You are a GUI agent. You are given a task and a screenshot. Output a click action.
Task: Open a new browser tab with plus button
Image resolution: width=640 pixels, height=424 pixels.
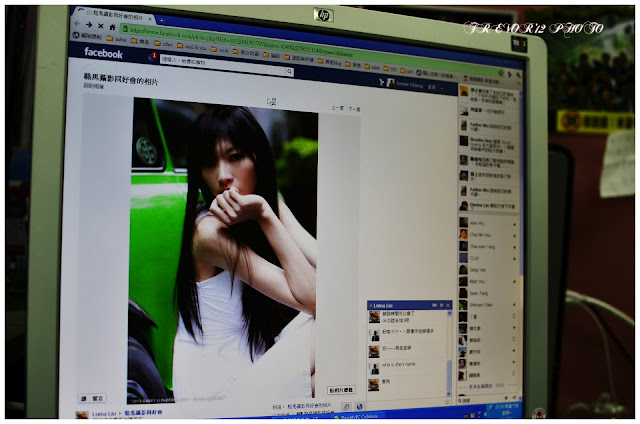[x=162, y=20]
